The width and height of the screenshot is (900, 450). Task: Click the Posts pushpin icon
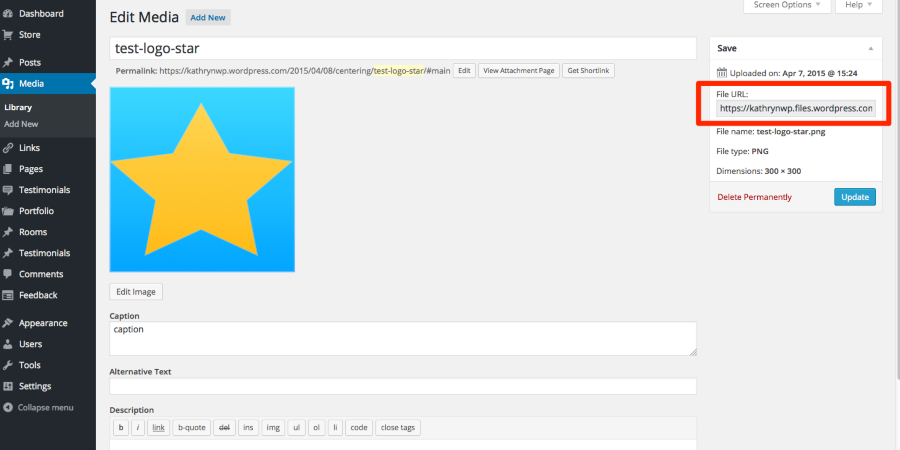pyautogui.click(x=7, y=63)
